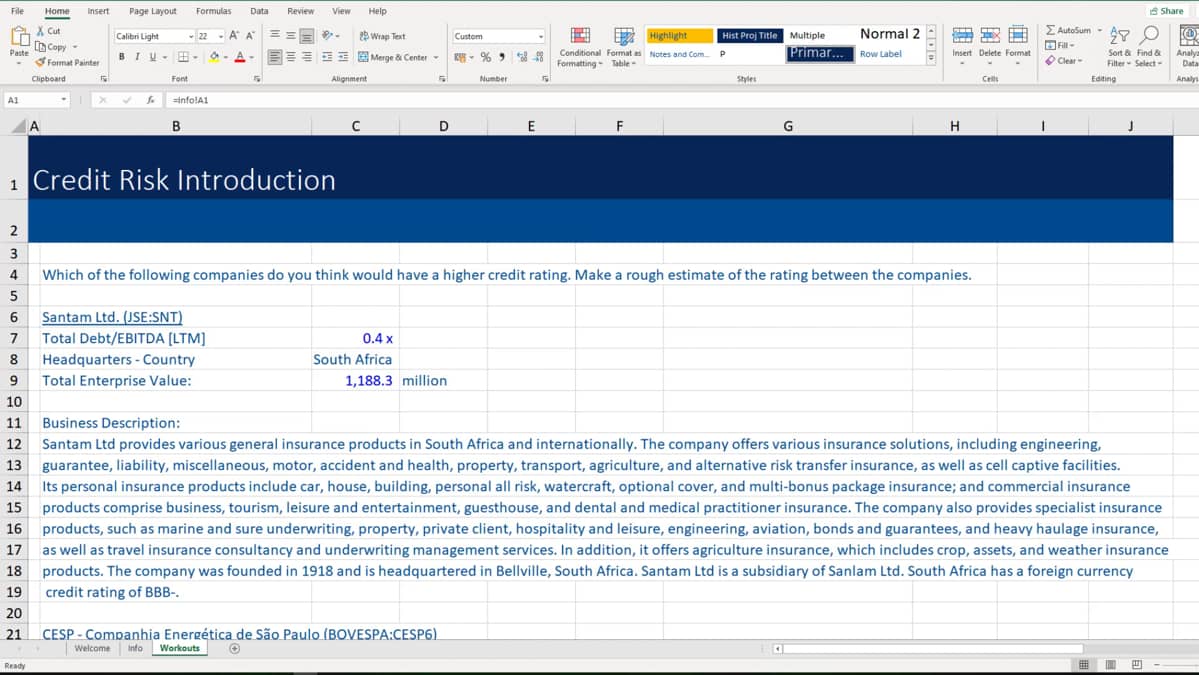Click the AutoSum sigma button

pyautogui.click(x=1068, y=30)
